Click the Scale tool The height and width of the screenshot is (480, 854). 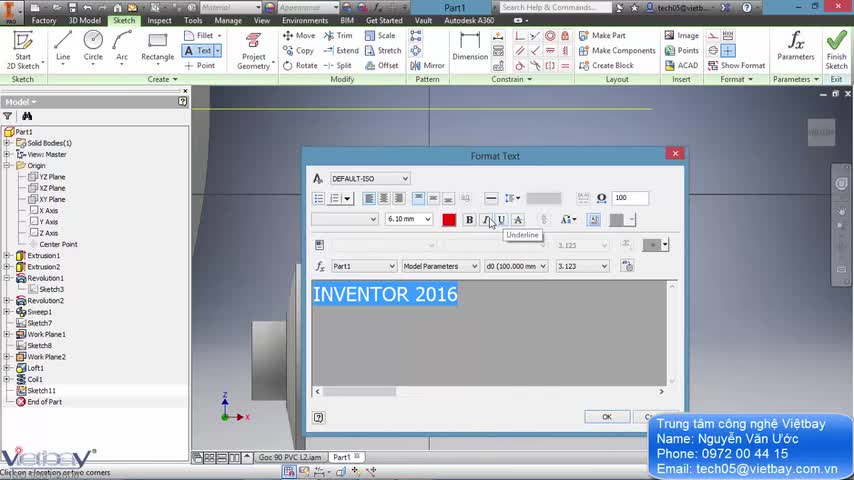[380, 35]
